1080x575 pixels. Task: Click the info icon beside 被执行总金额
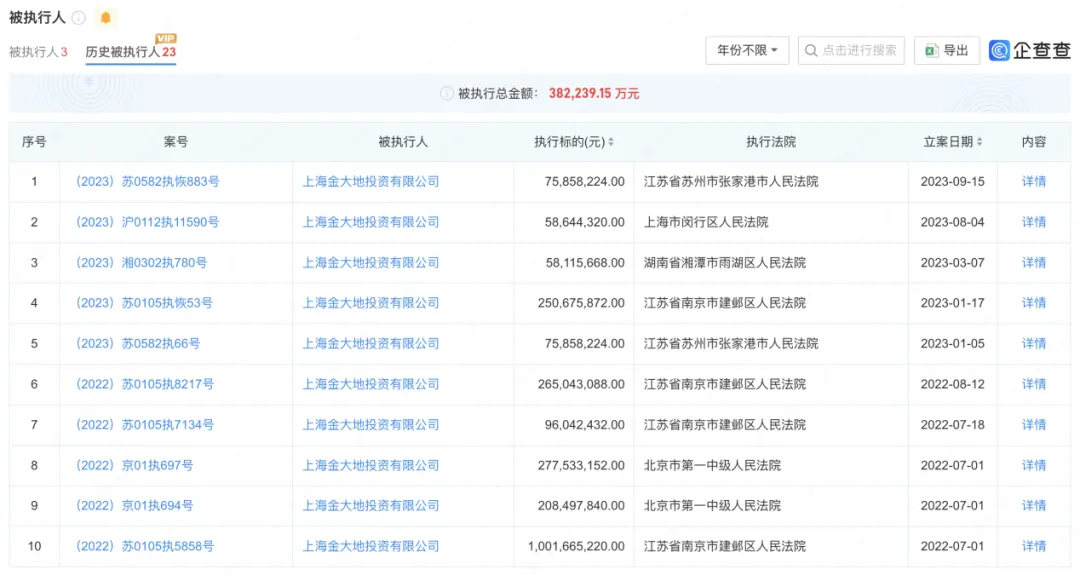(446, 94)
